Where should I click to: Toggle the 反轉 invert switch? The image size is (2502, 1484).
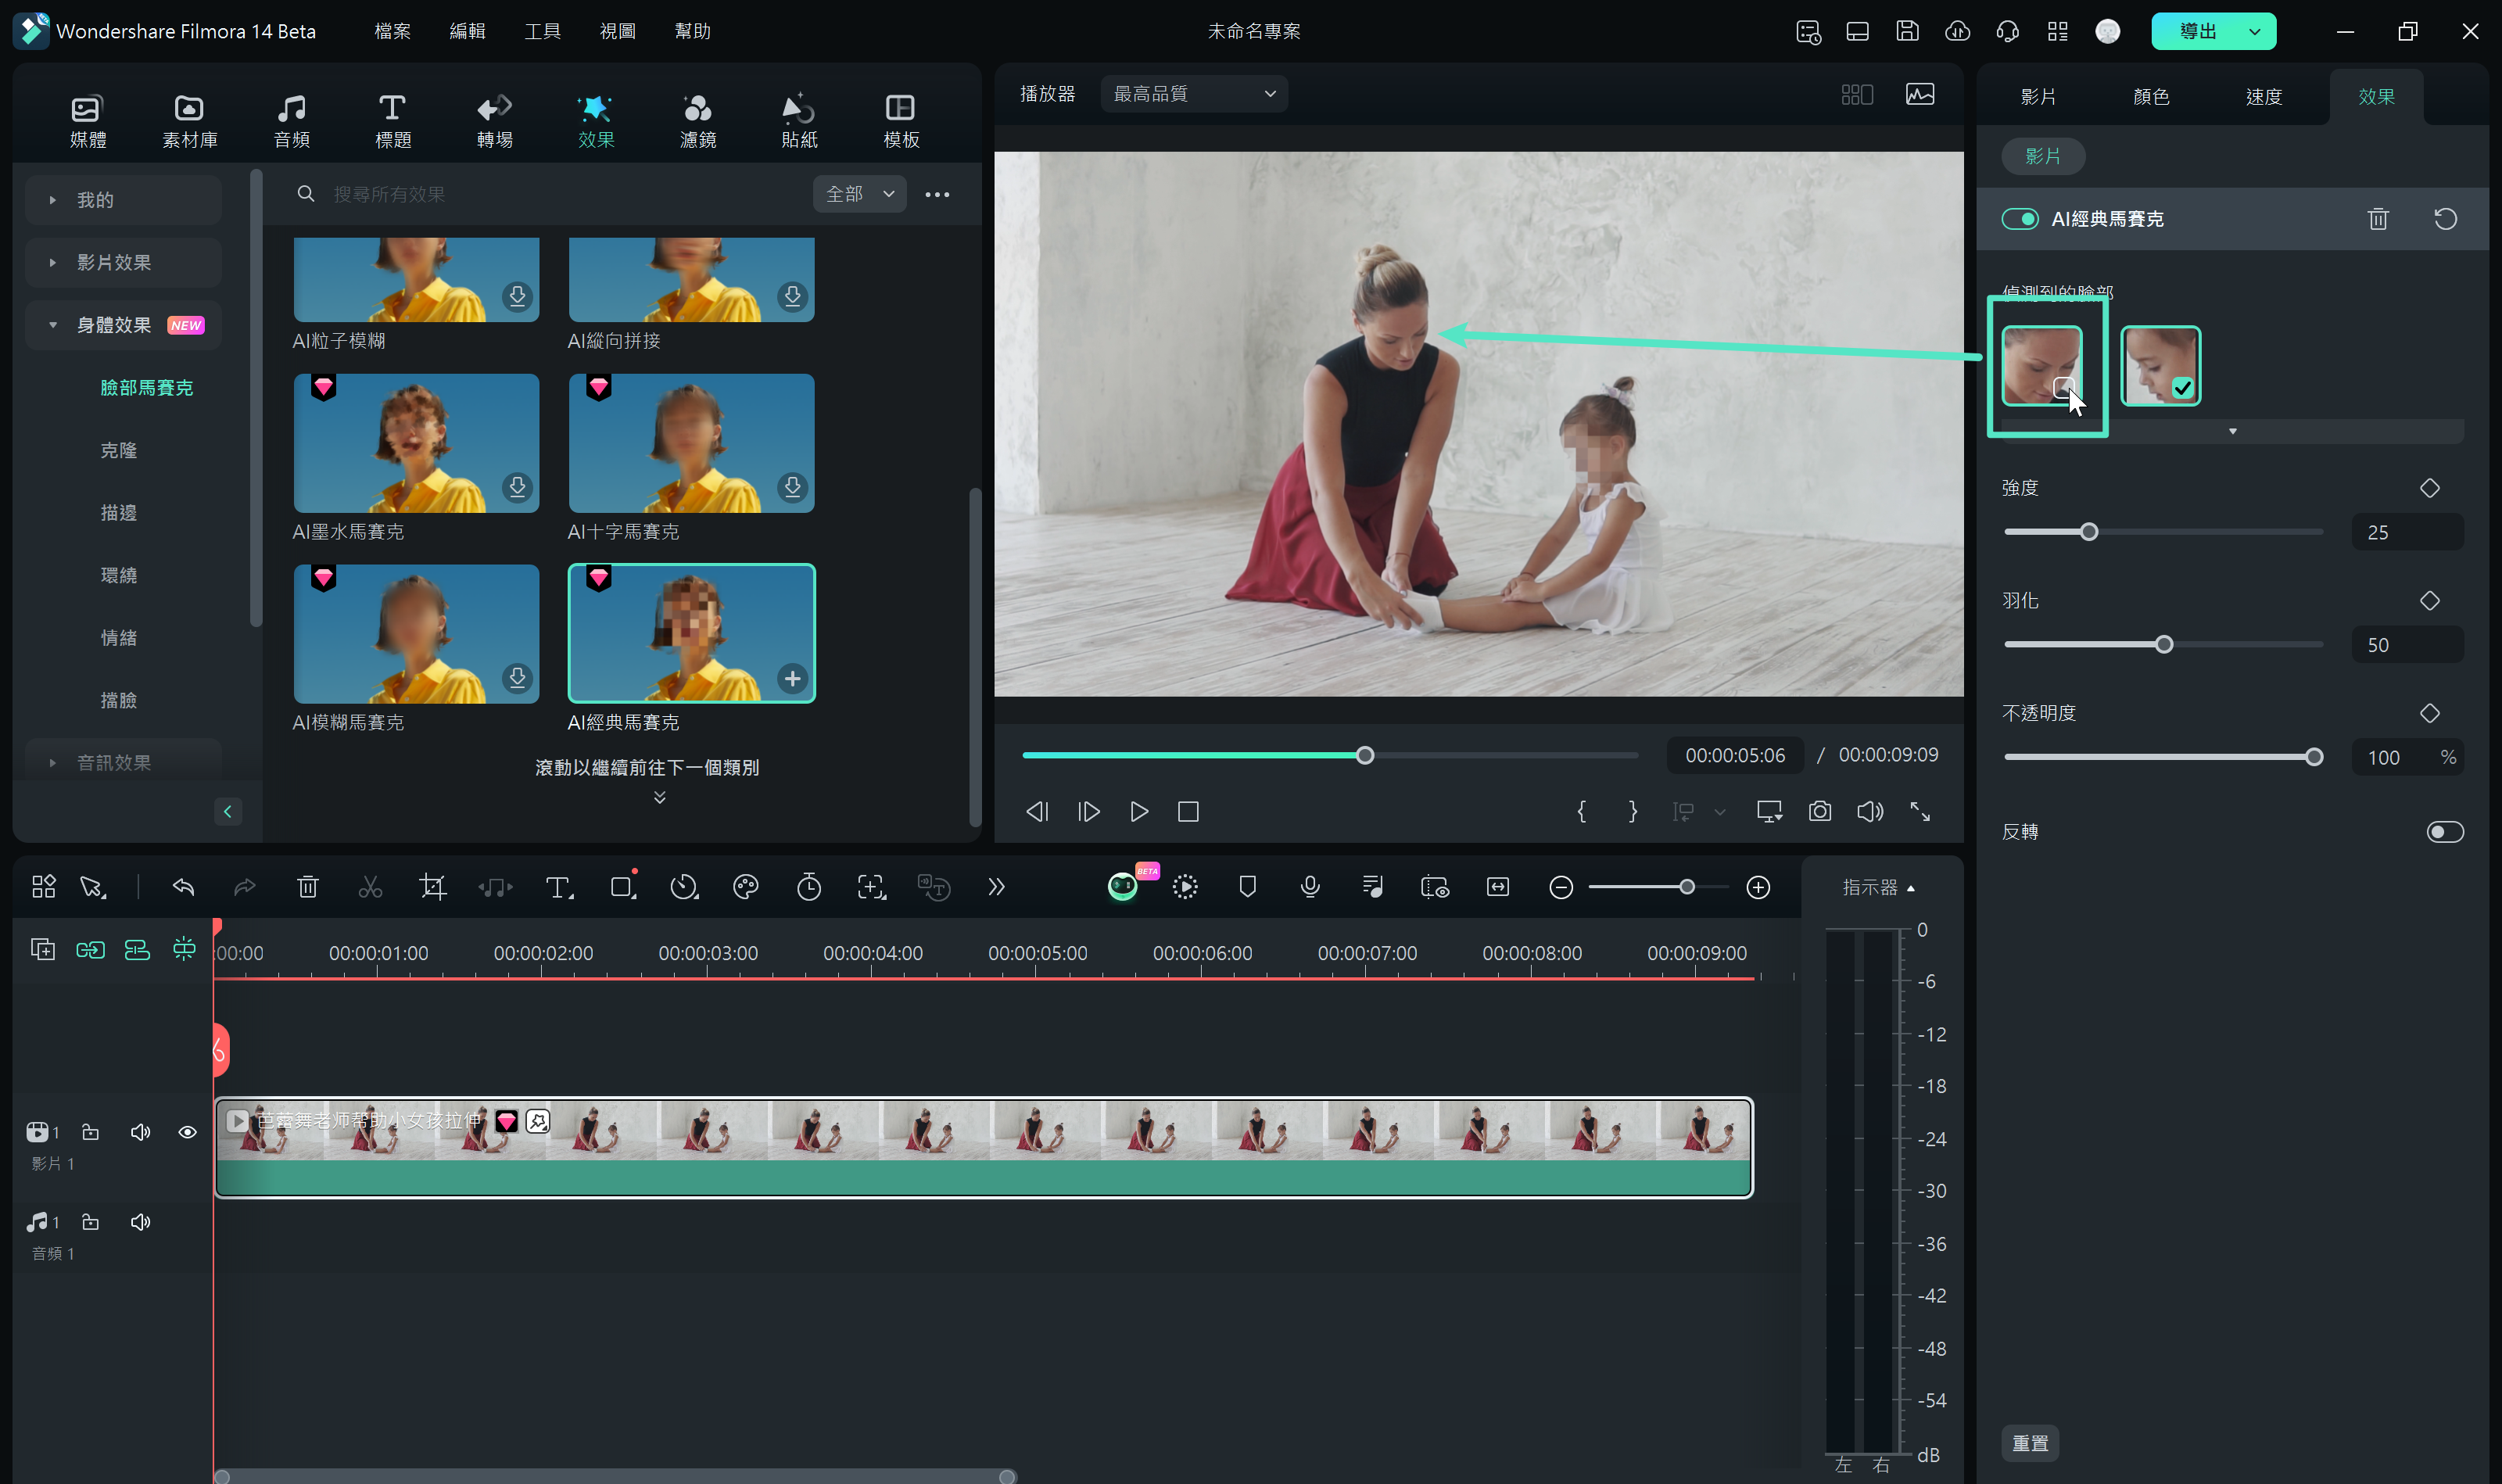(2445, 832)
